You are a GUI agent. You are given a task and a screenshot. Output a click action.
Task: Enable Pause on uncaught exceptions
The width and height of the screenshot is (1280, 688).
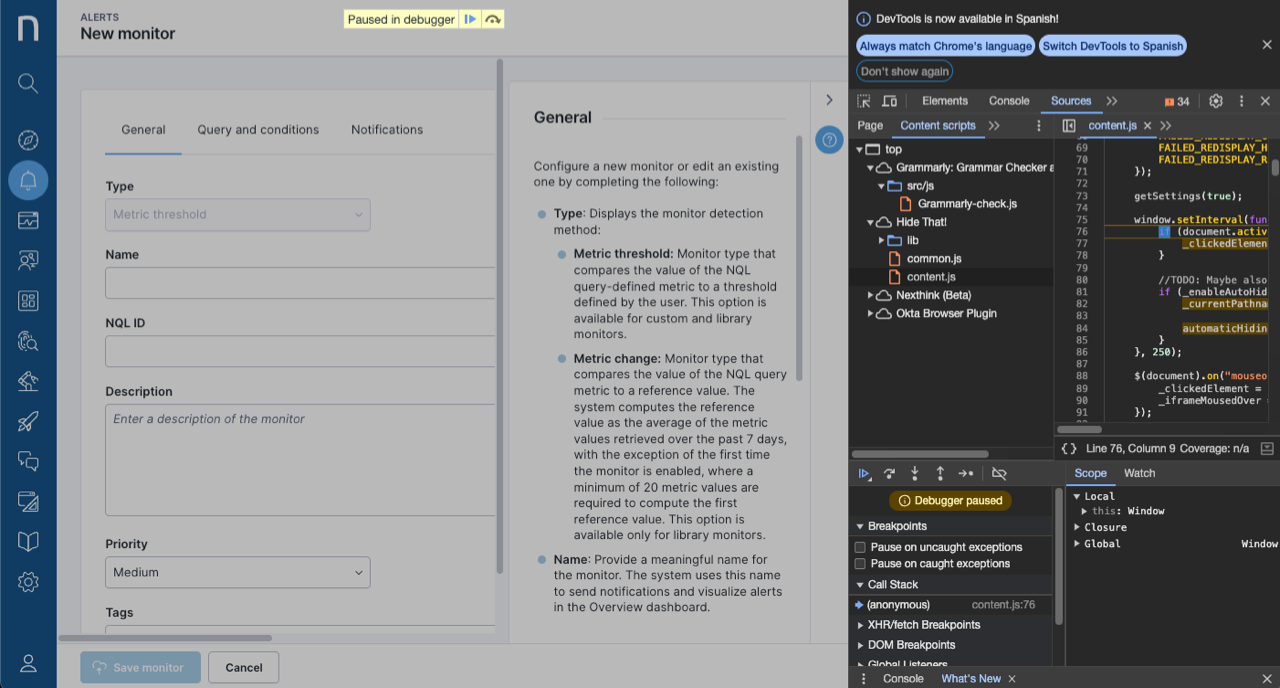[x=860, y=547]
